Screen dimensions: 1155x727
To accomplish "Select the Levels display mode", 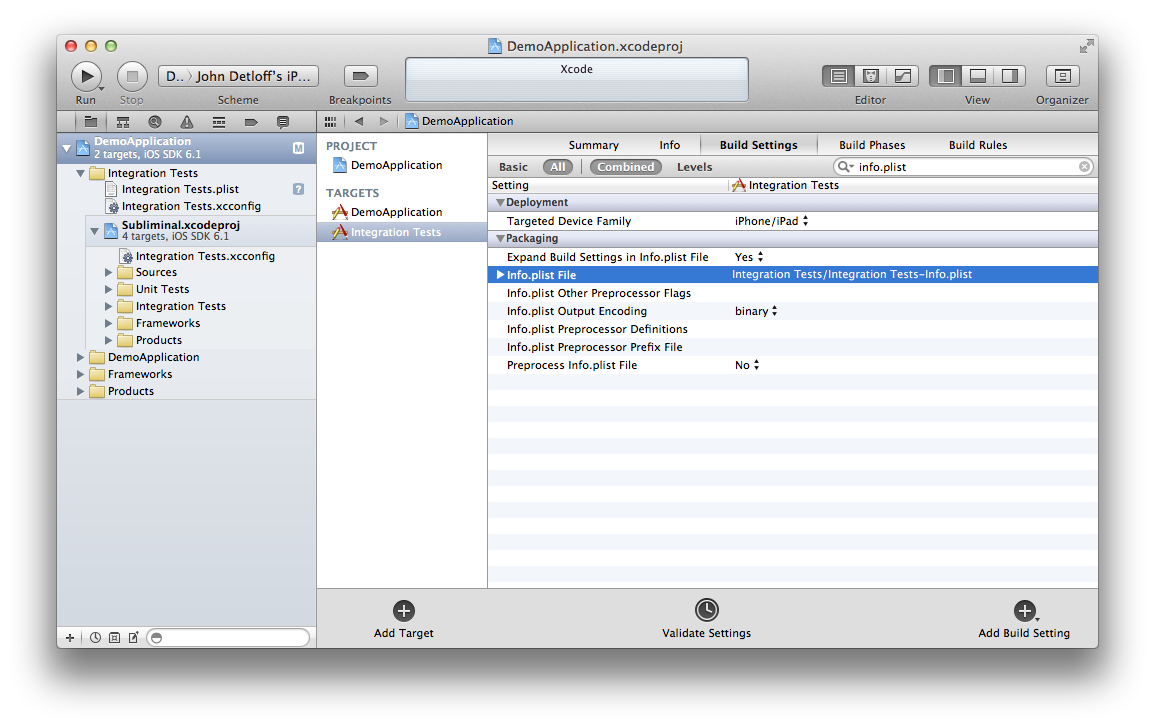I will [x=695, y=167].
